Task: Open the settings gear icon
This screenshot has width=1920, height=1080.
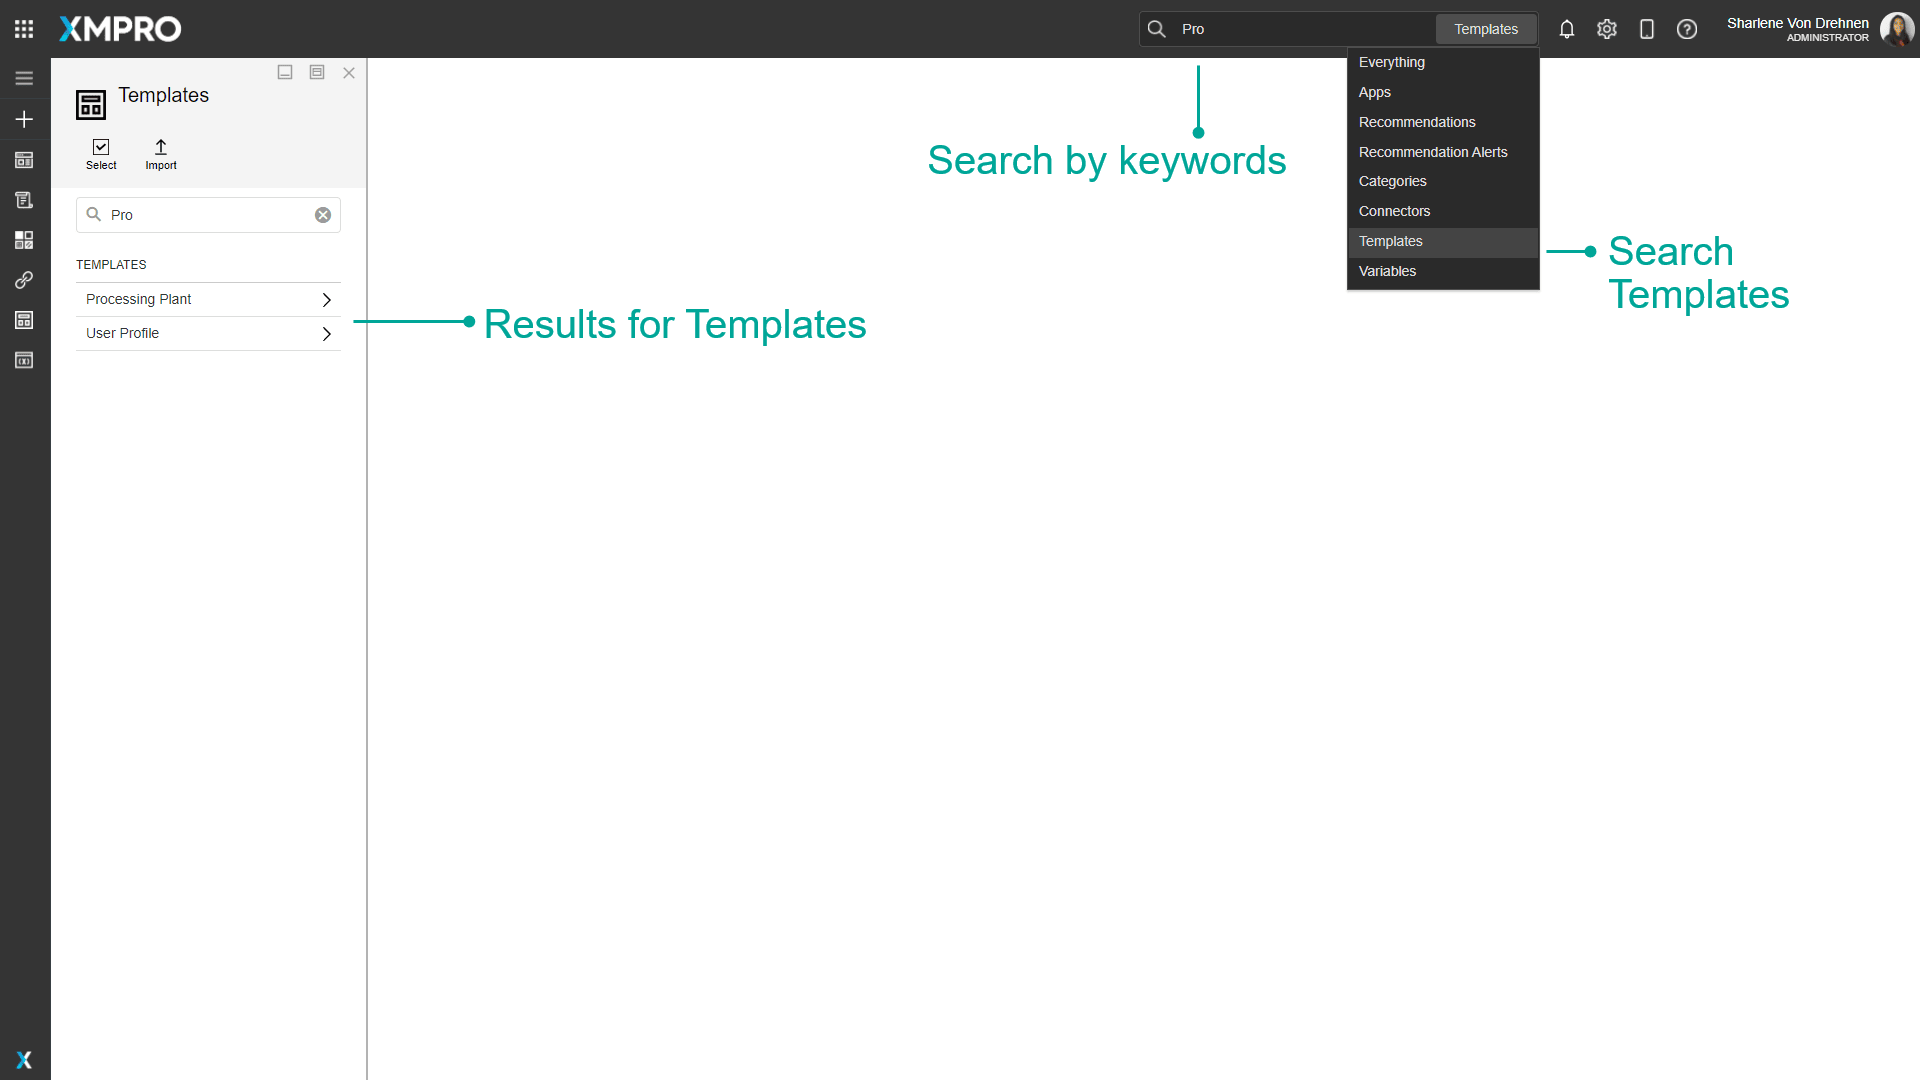Action: pos(1607,29)
